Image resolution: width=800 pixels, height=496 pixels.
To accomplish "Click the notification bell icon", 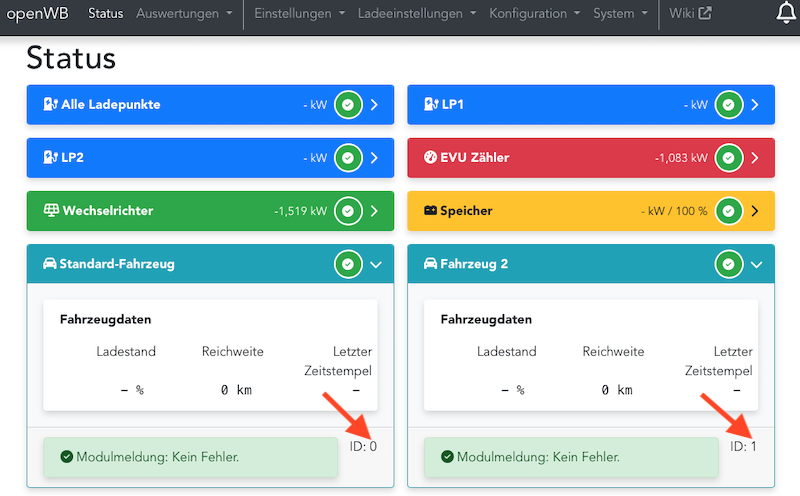I will [x=787, y=13].
